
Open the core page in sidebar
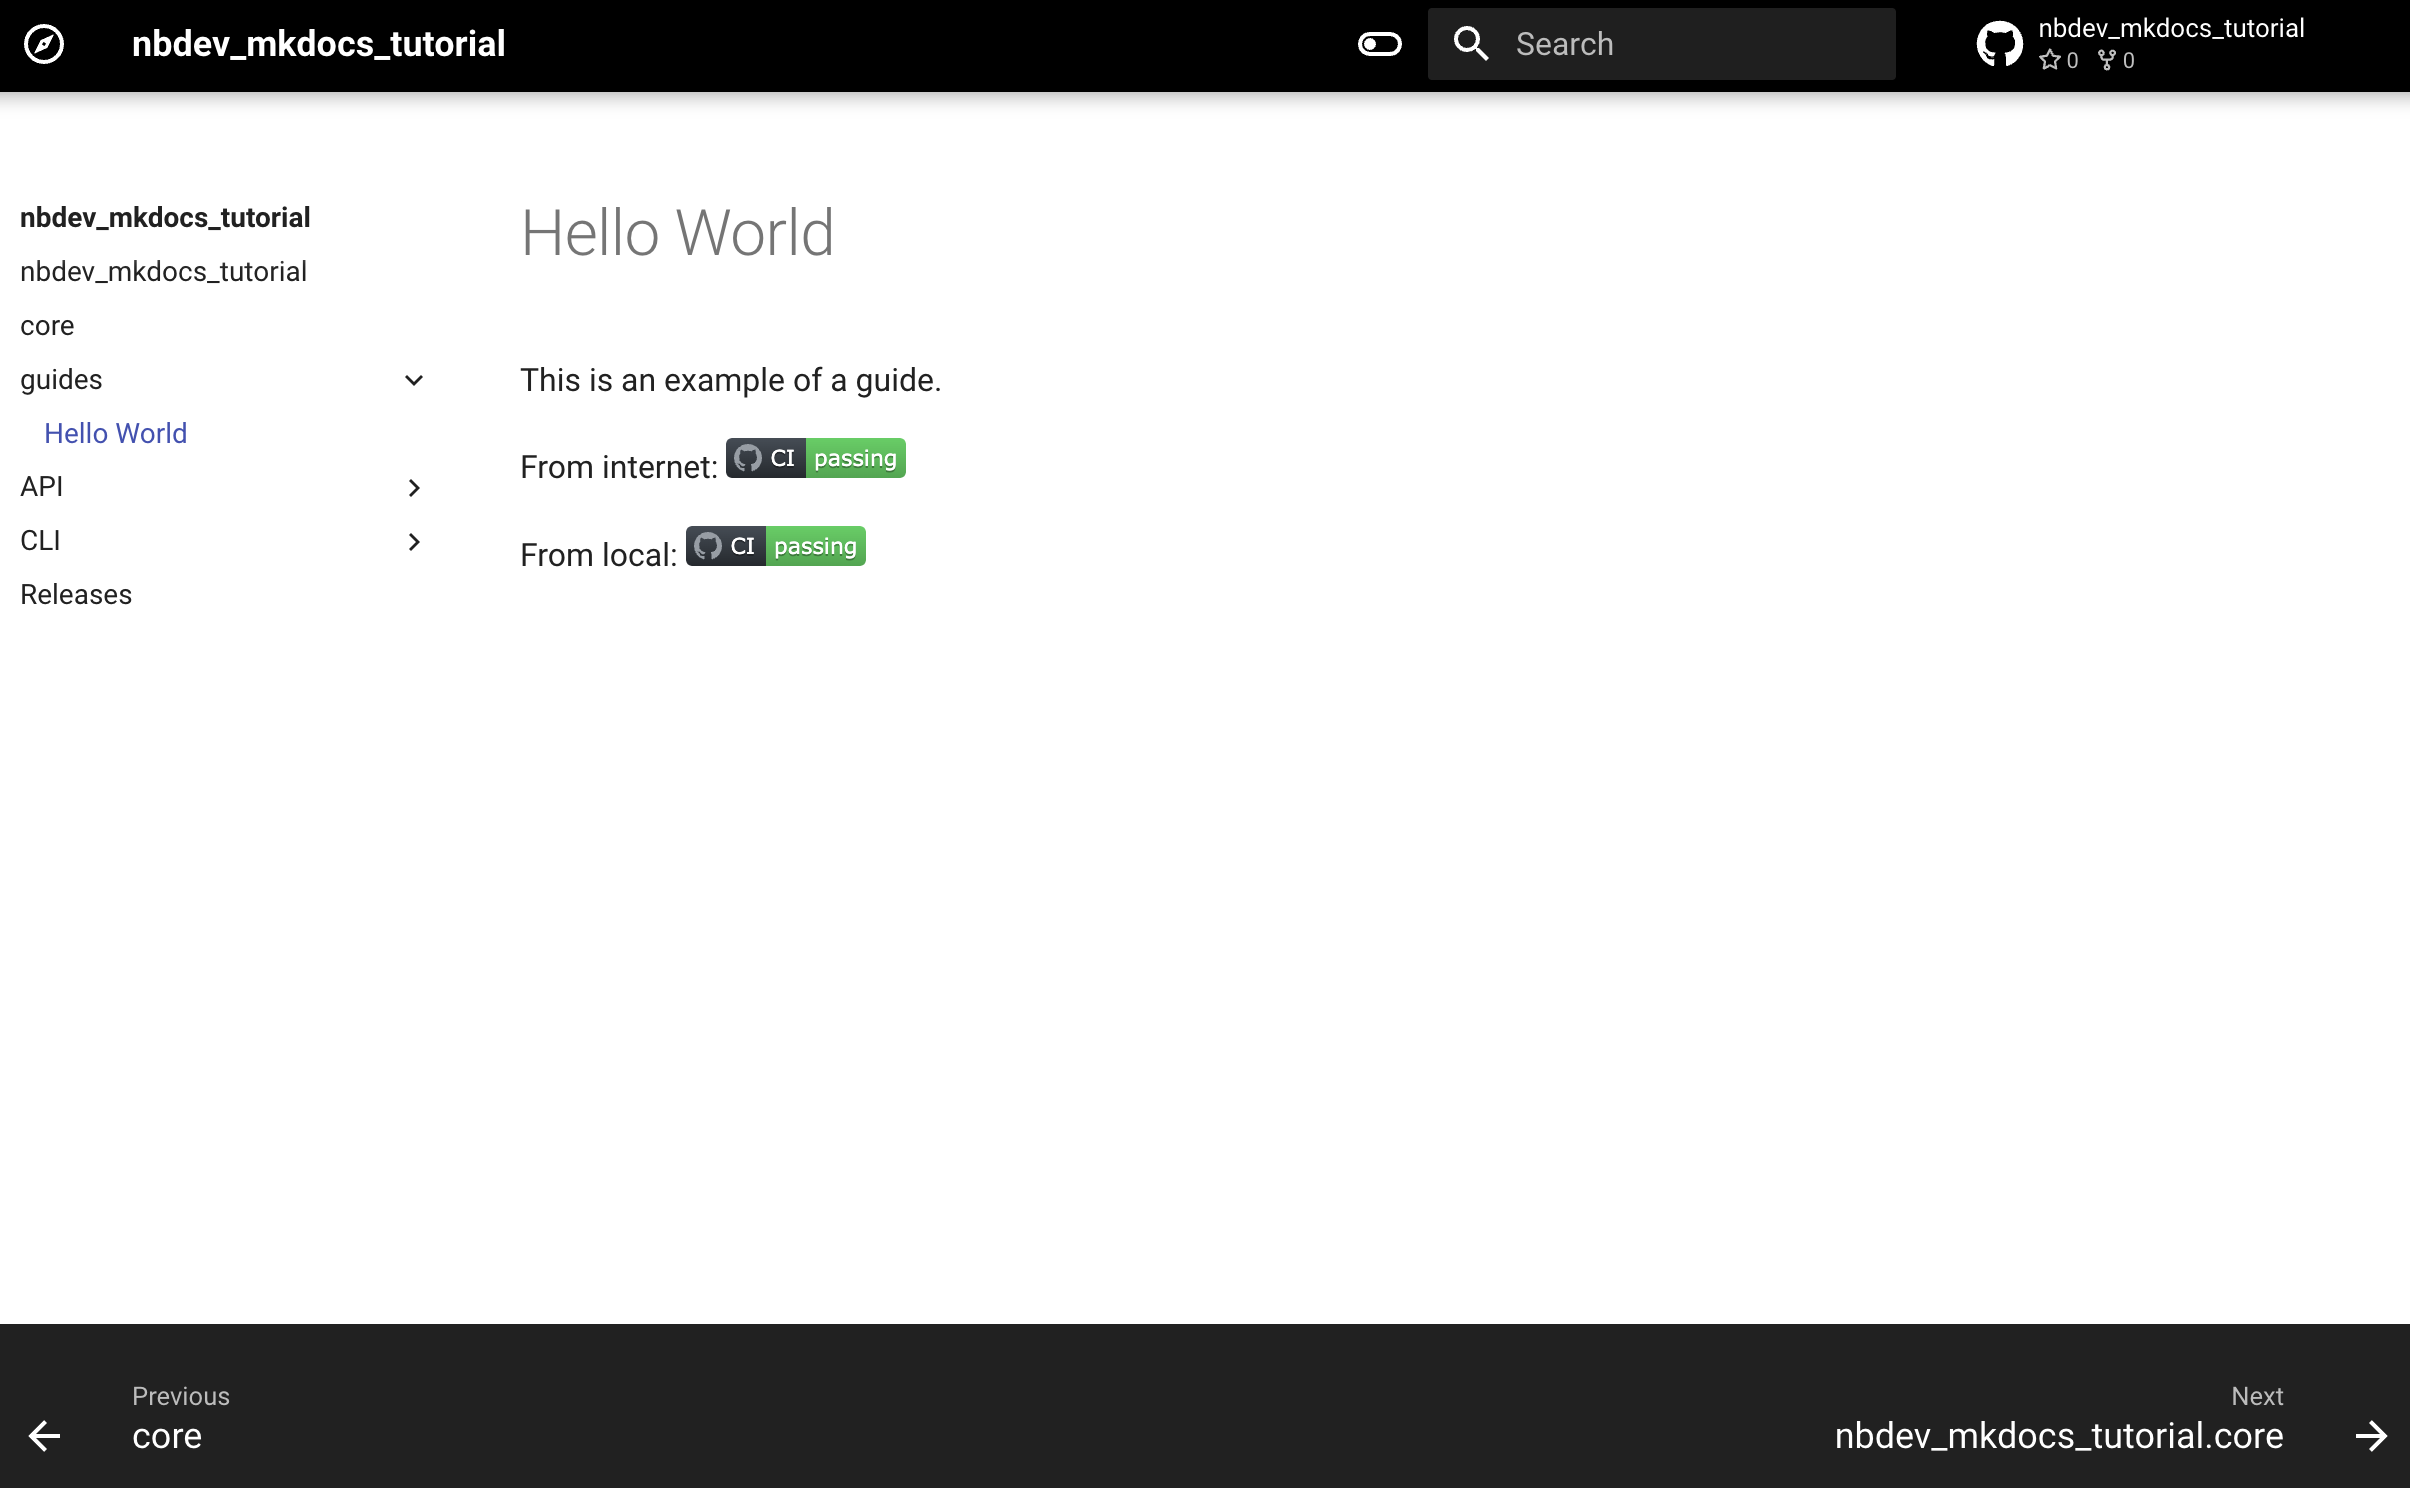click(x=47, y=326)
